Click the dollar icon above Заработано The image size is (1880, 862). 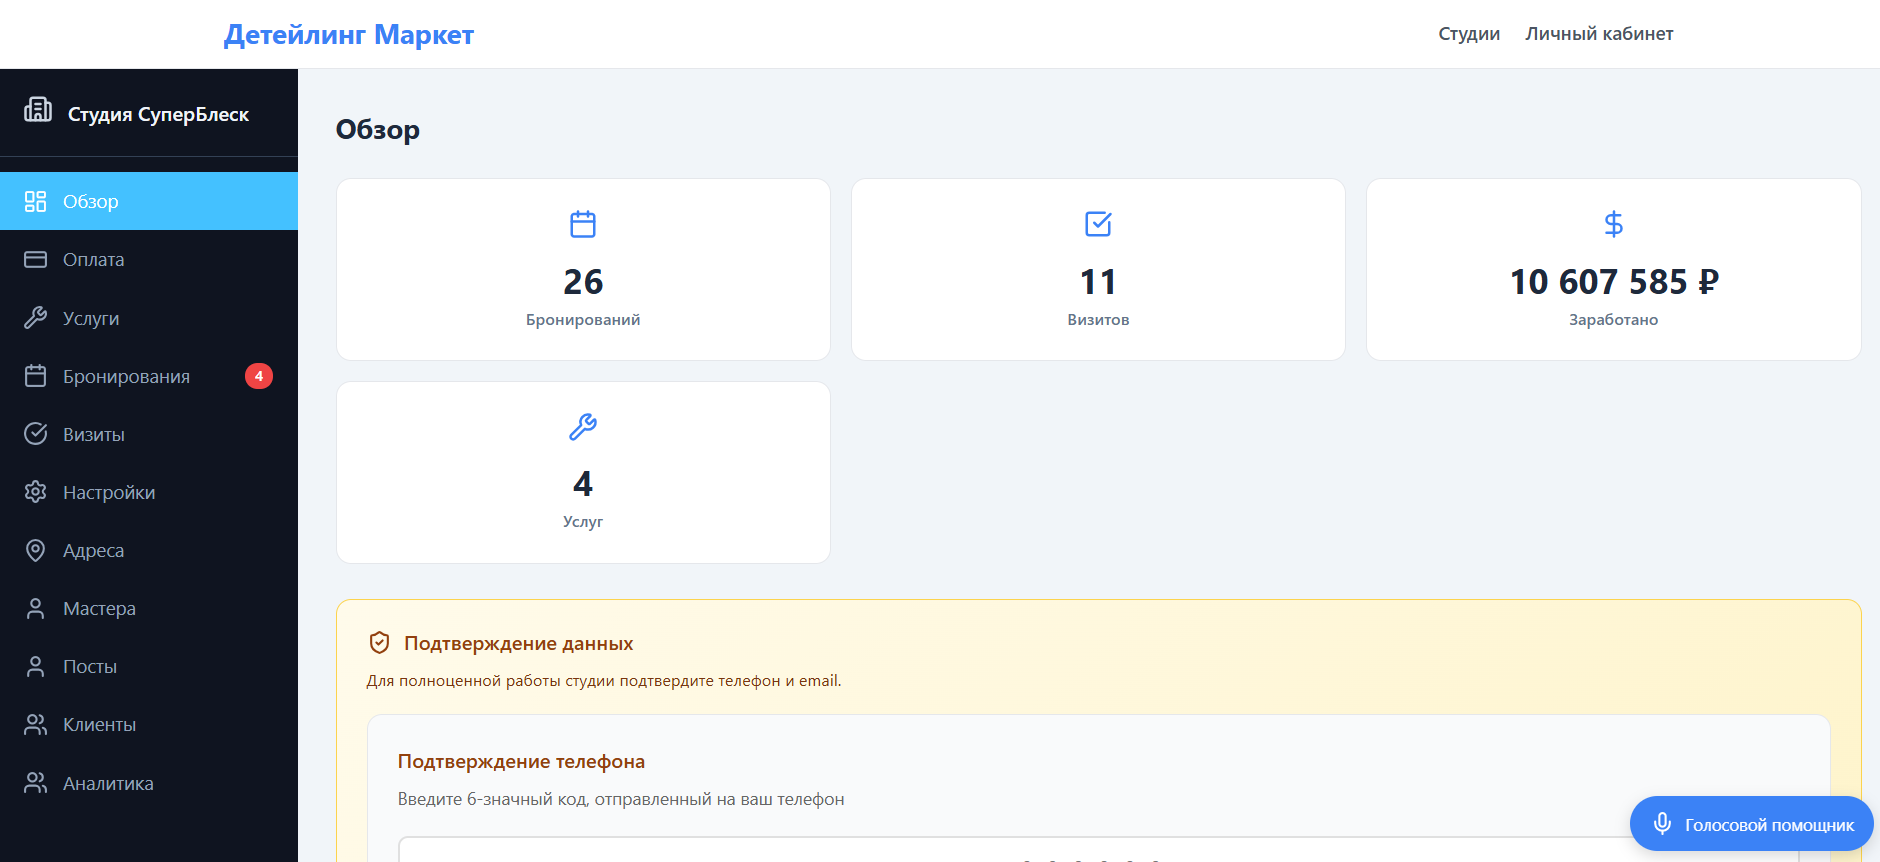pos(1613,224)
